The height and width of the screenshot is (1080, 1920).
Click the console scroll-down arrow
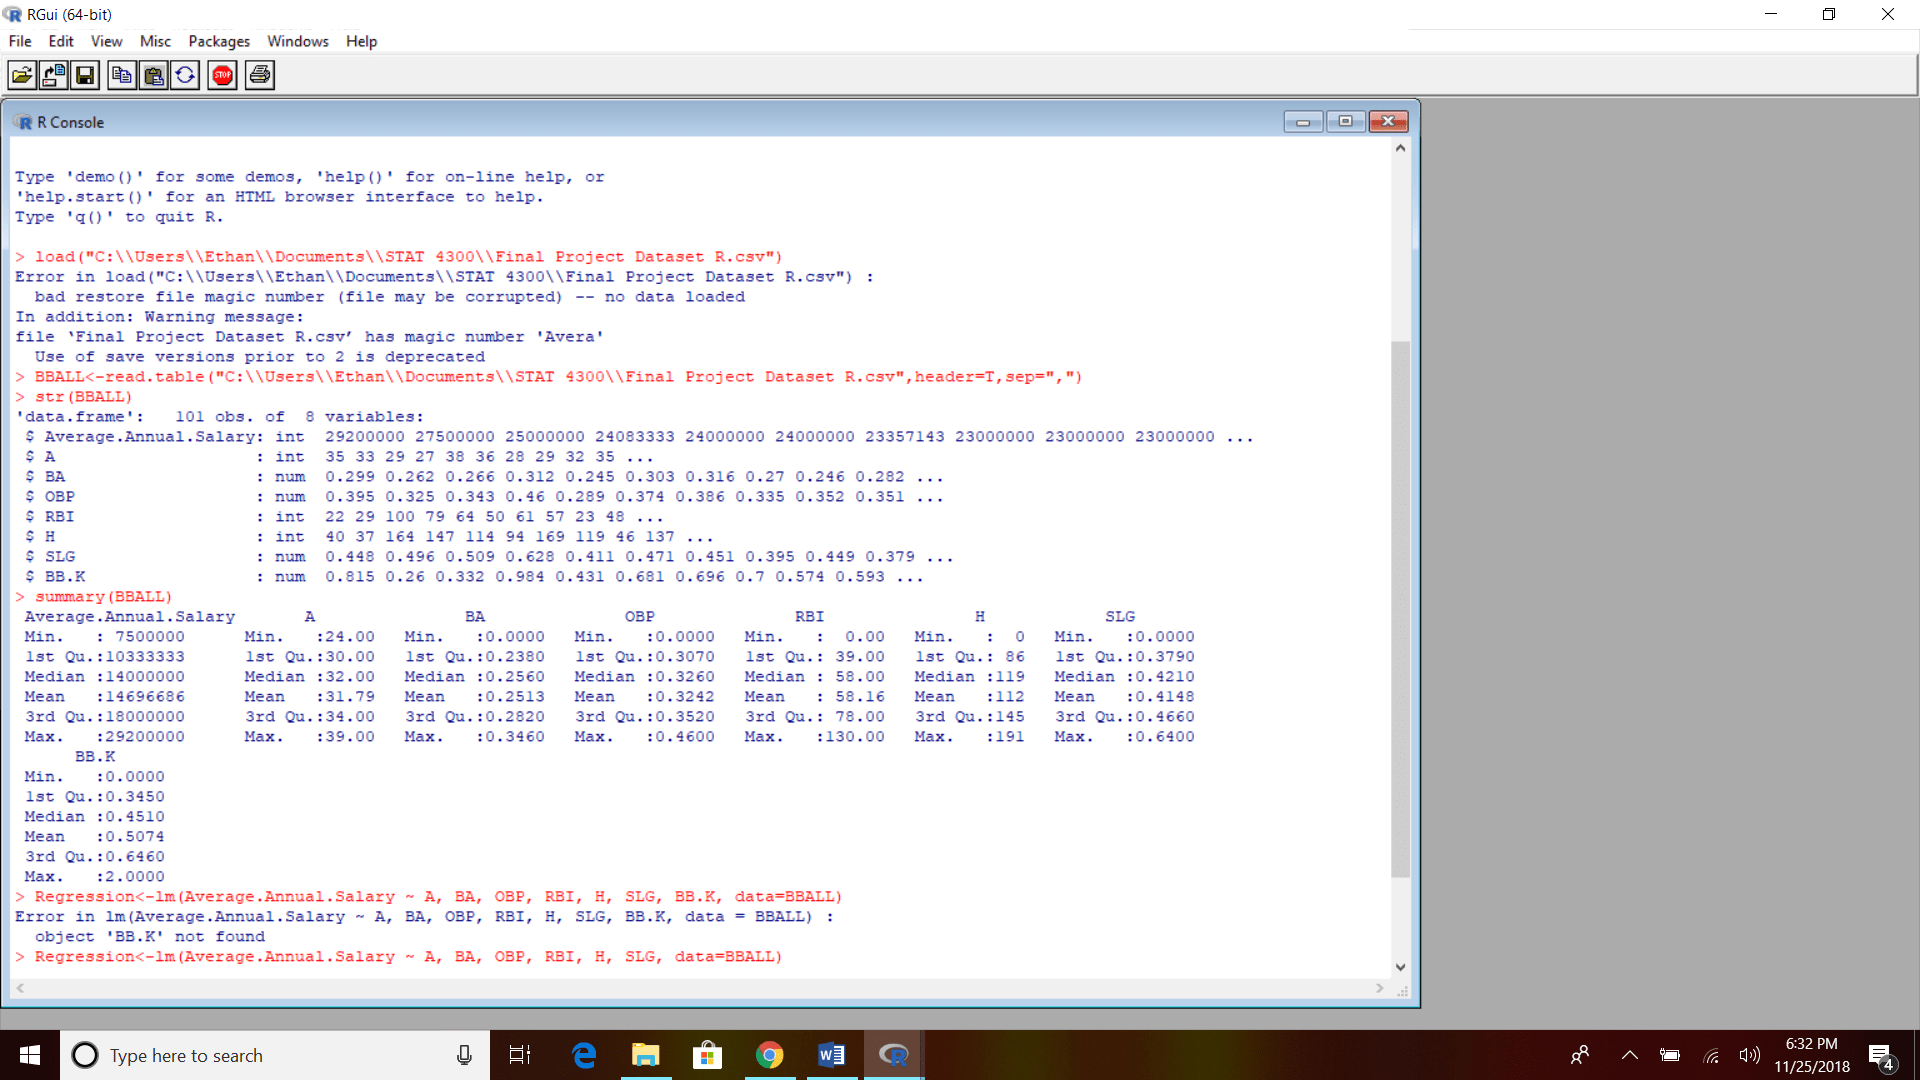coord(1400,967)
